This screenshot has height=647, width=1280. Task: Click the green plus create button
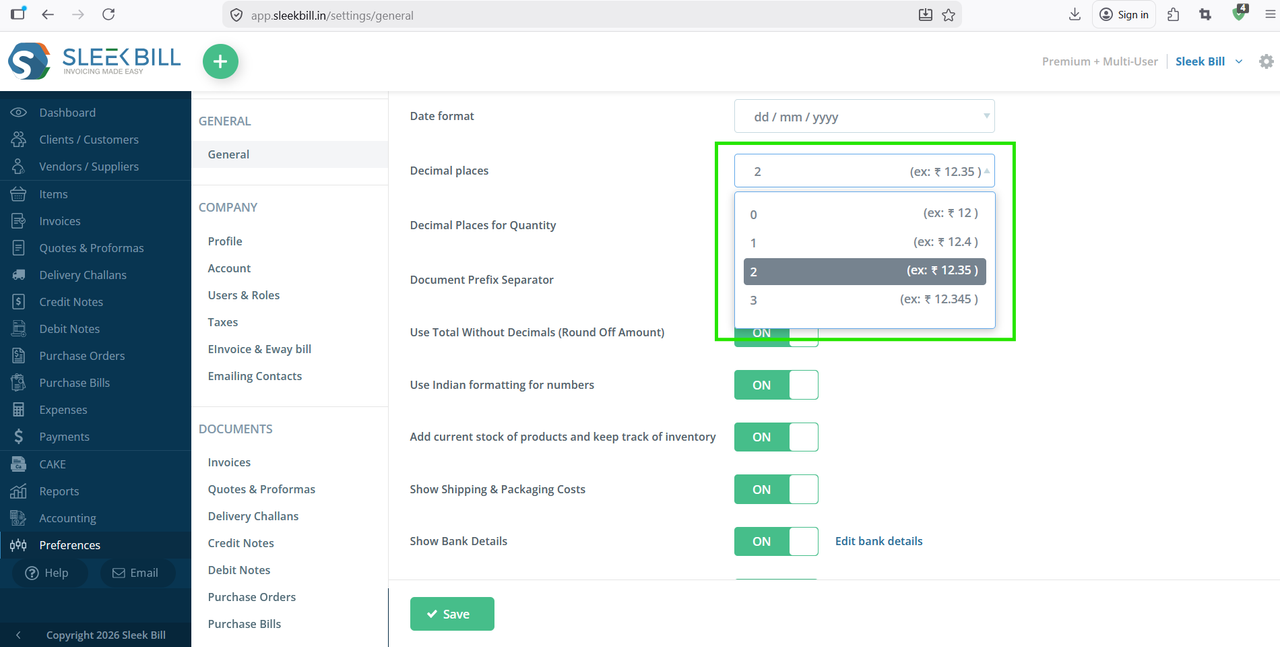[x=220, y=61]
